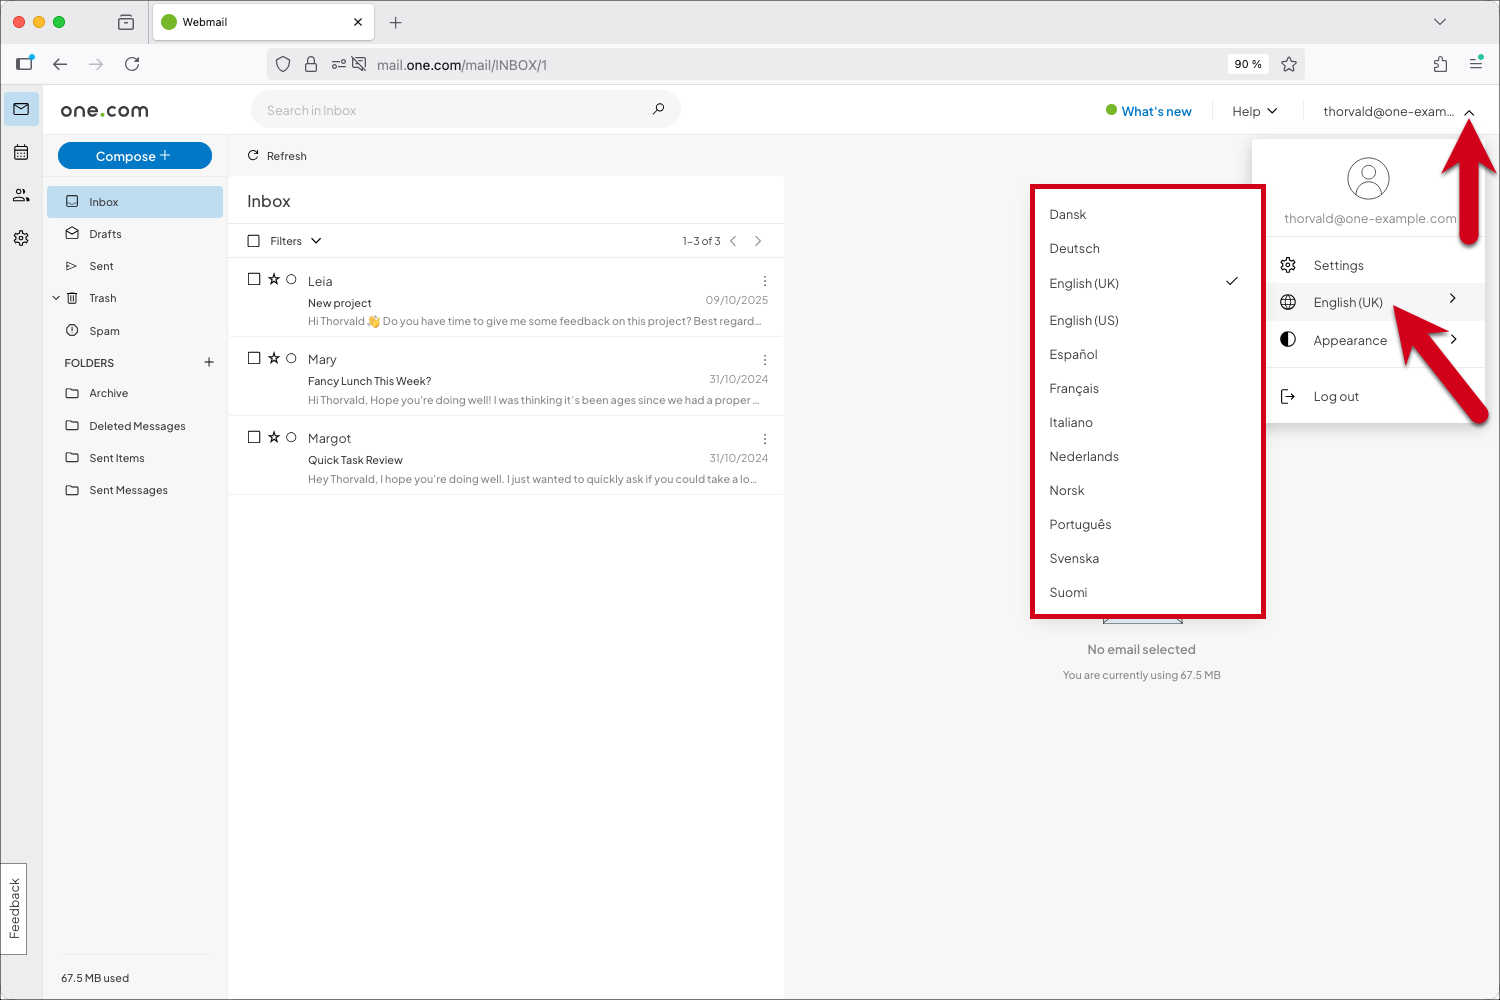Image resolution: width=1500 pixels, height=1000 pixels.
Task: Select Français from the language list
Action: pos(1074,388)
